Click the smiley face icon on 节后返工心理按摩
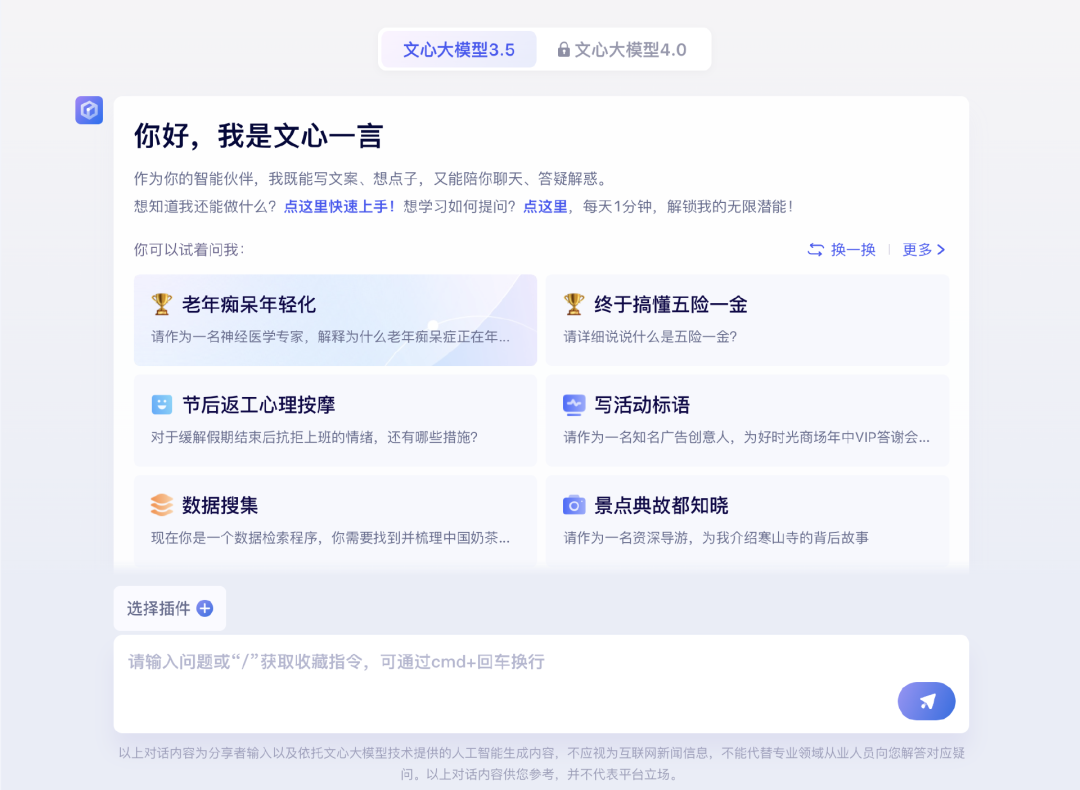Image resolution: width=1080 pixels, height=790 pixels. pyautogui.click(x=162, y=404)
